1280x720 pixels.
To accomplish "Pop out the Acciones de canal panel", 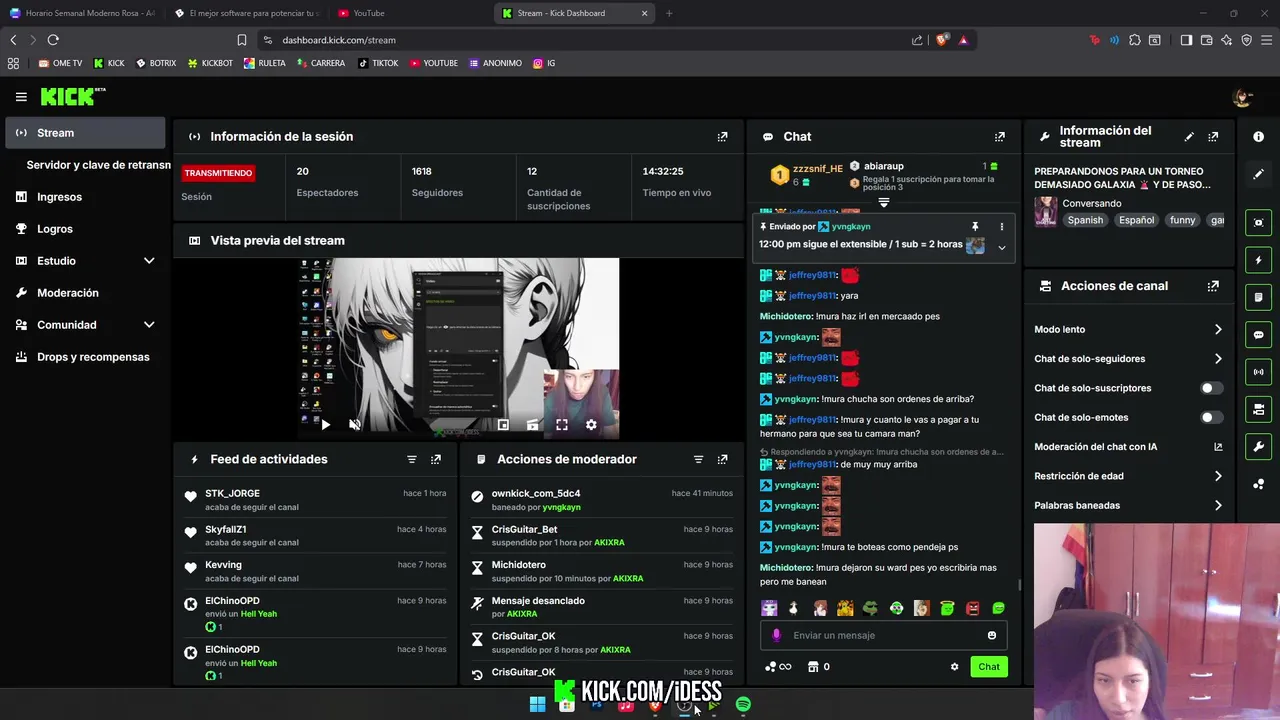I will (1213, 286).
